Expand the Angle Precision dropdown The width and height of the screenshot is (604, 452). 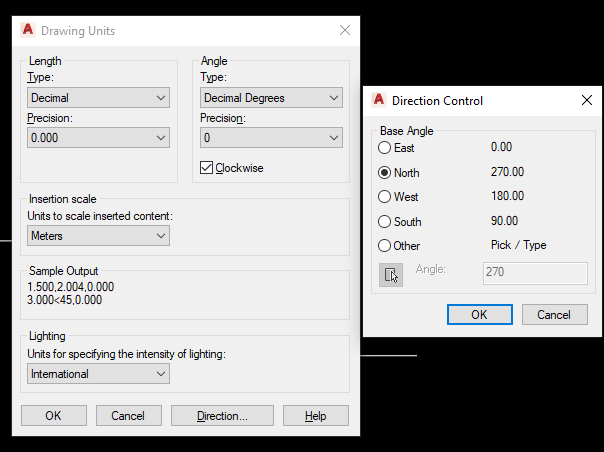(271, 138)
